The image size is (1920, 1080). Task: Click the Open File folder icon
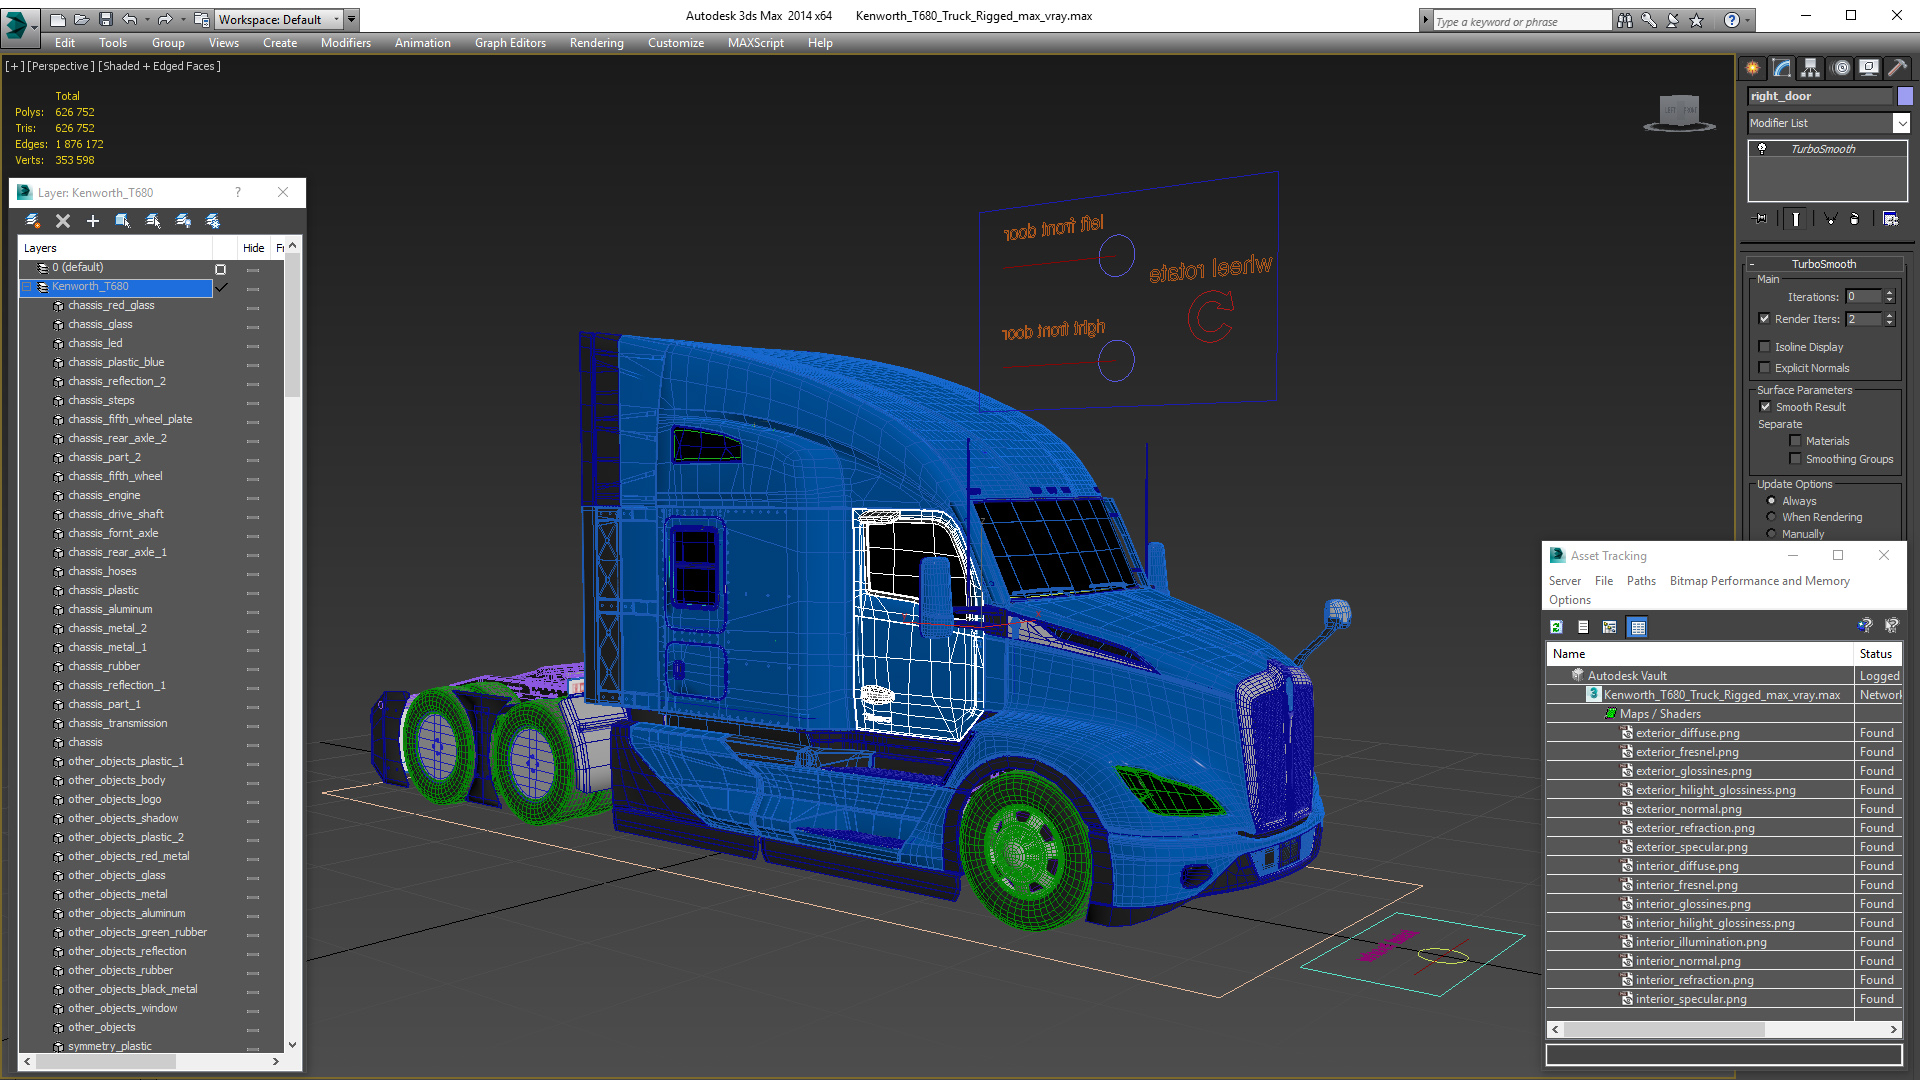click(x=81, y=19)
